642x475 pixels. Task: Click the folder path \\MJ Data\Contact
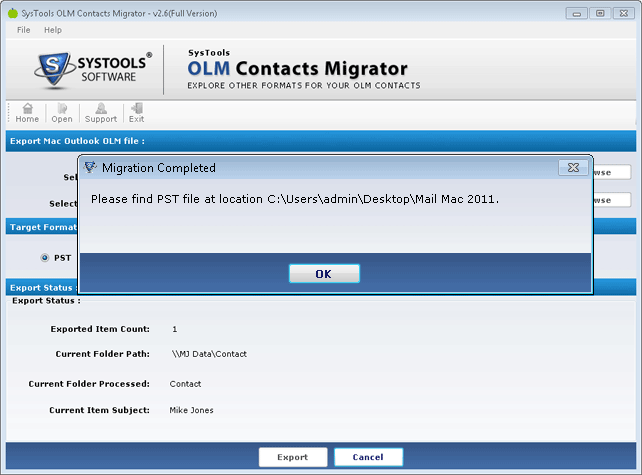pos(209,354)
